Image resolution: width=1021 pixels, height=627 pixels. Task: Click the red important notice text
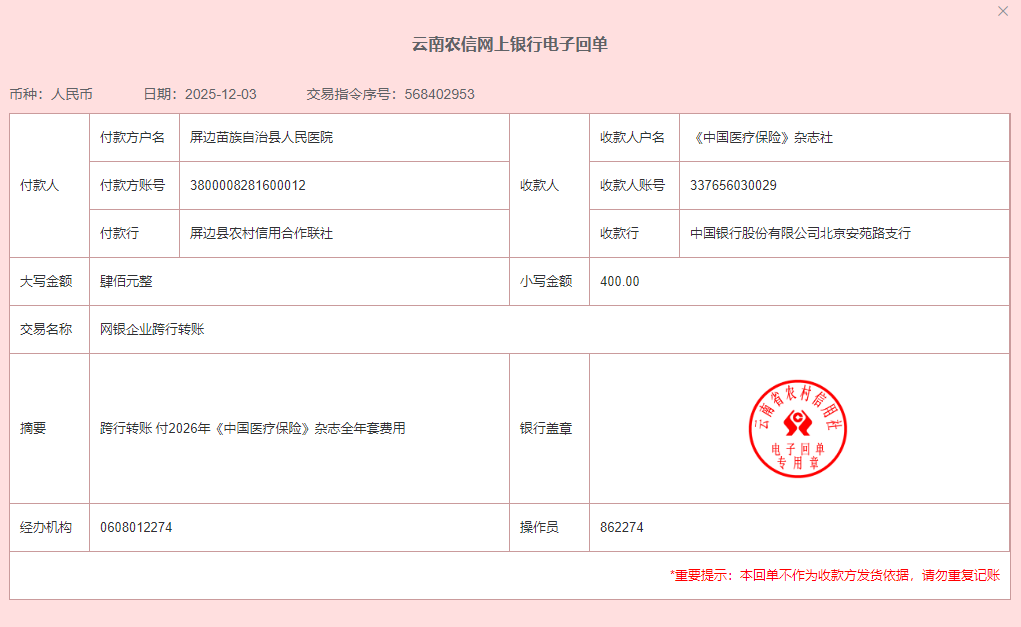tap(834, 575)
